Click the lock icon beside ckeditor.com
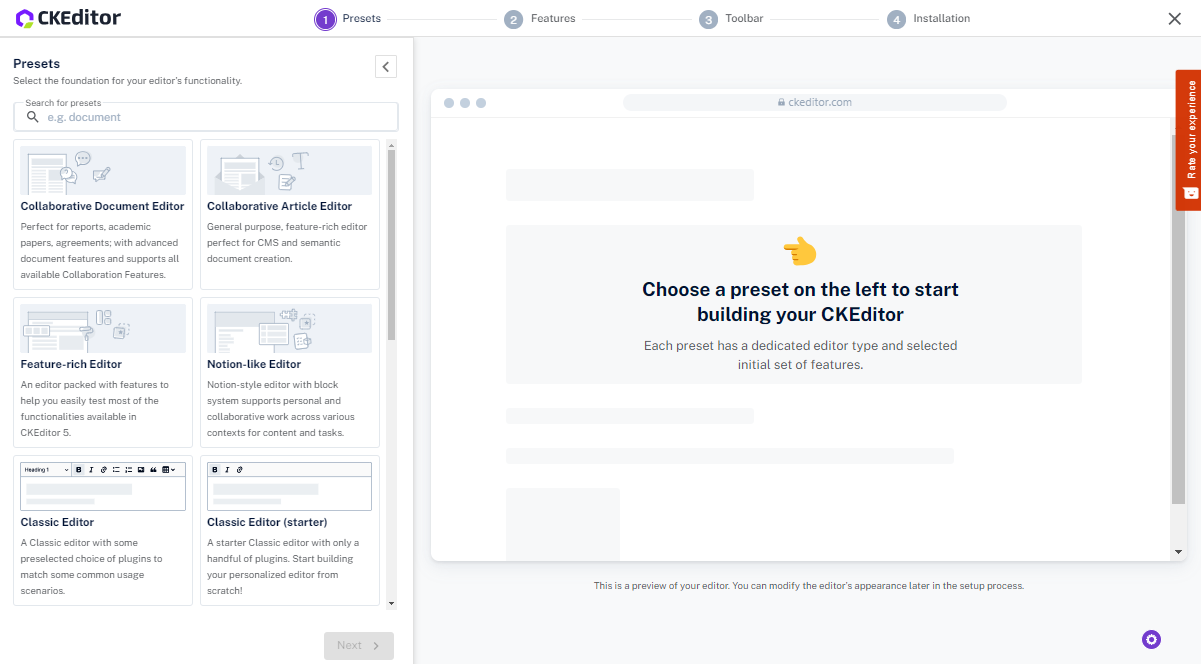The image size is (1201, 664). [782, 102]
